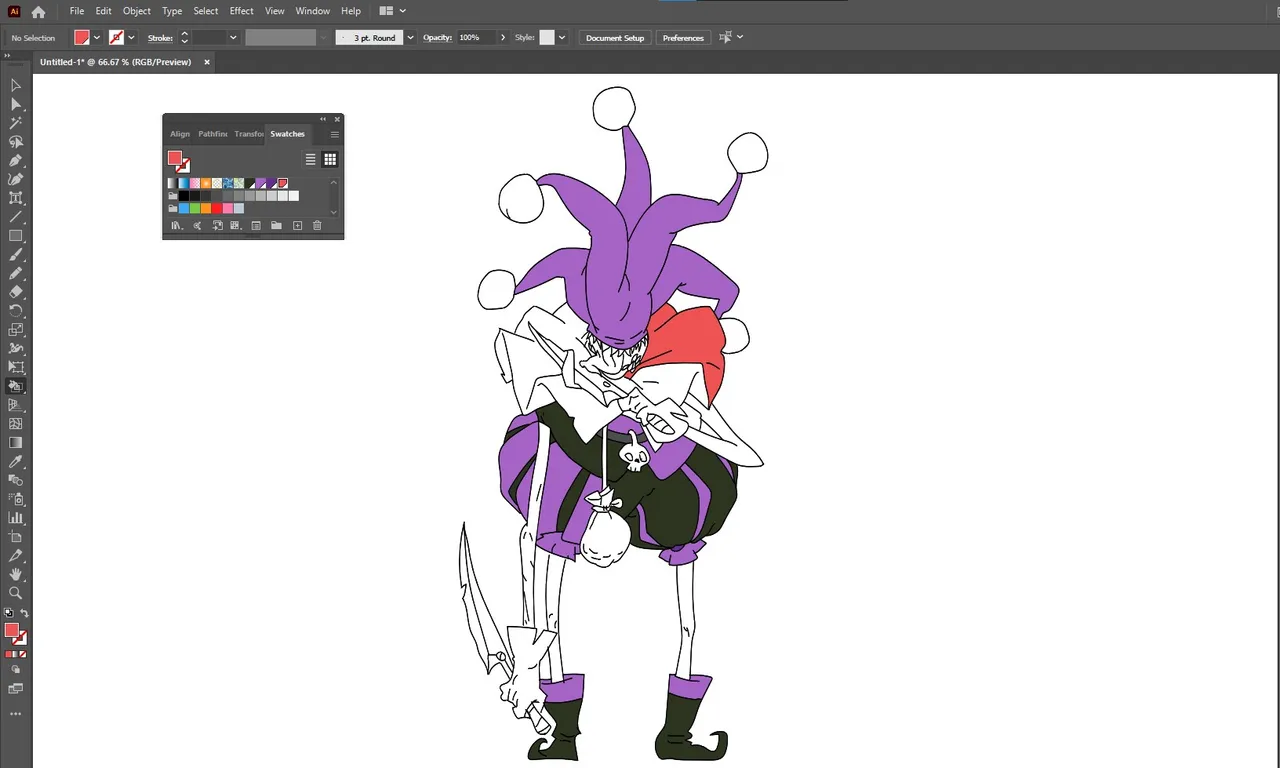The height and width of the screenshot is (768, 1280).
Task: Reset default fill and stroke icon
Action: (x=8, y=613)
